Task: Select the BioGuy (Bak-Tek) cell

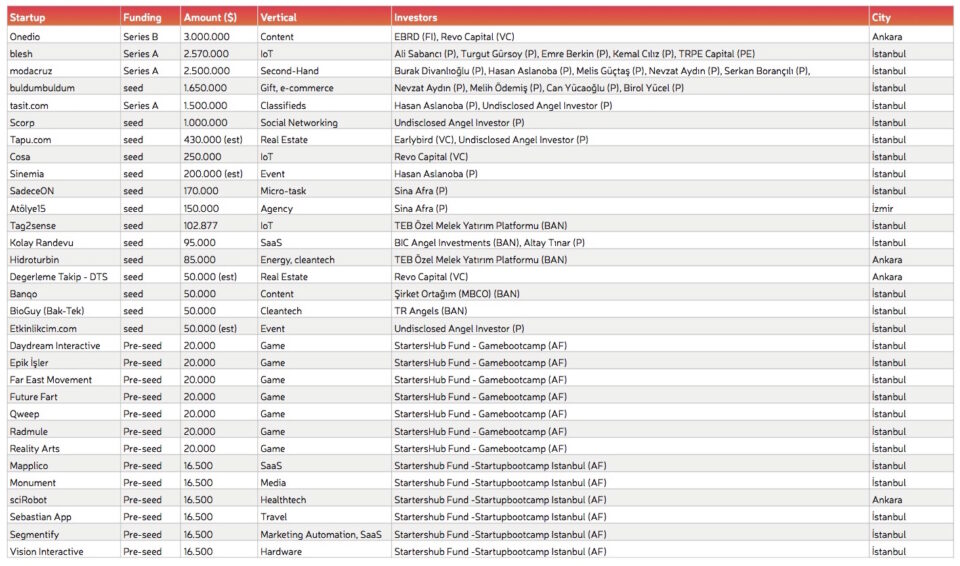Action: (x=64, y=311)
